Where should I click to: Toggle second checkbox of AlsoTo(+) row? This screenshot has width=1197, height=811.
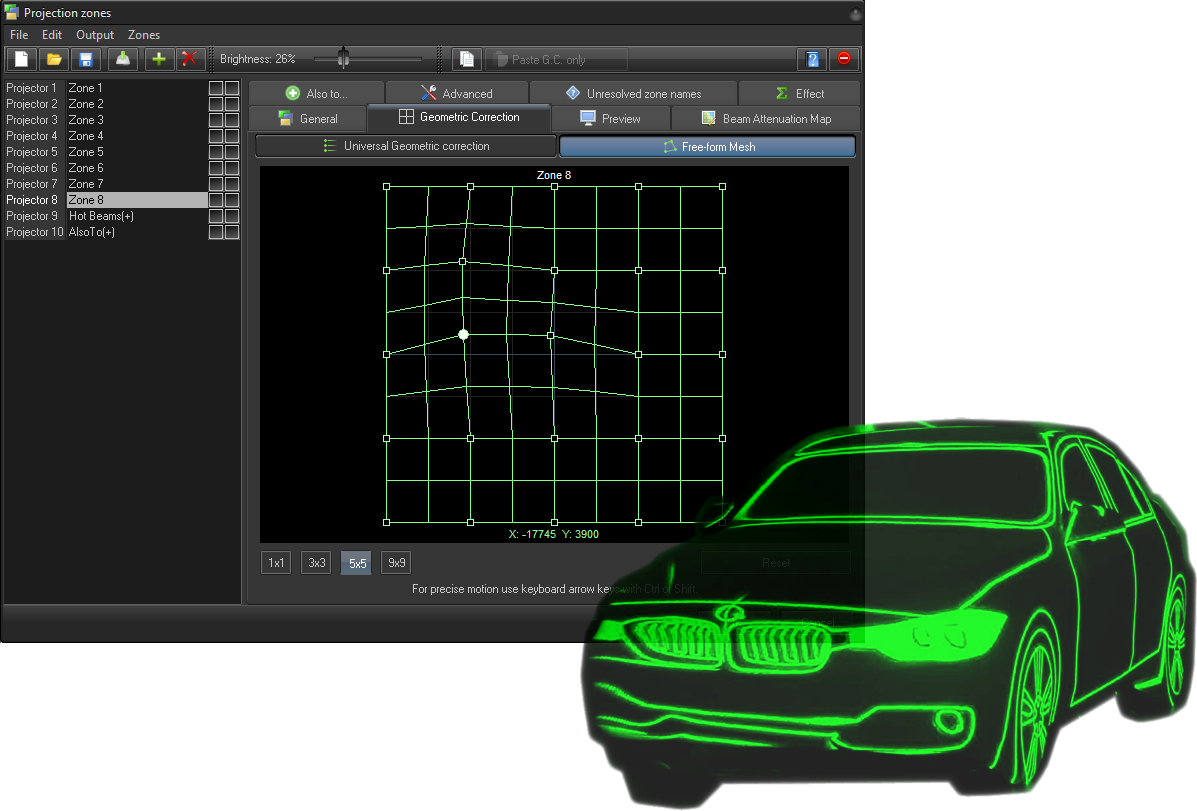pyautogui.click(x=232, y=232)
